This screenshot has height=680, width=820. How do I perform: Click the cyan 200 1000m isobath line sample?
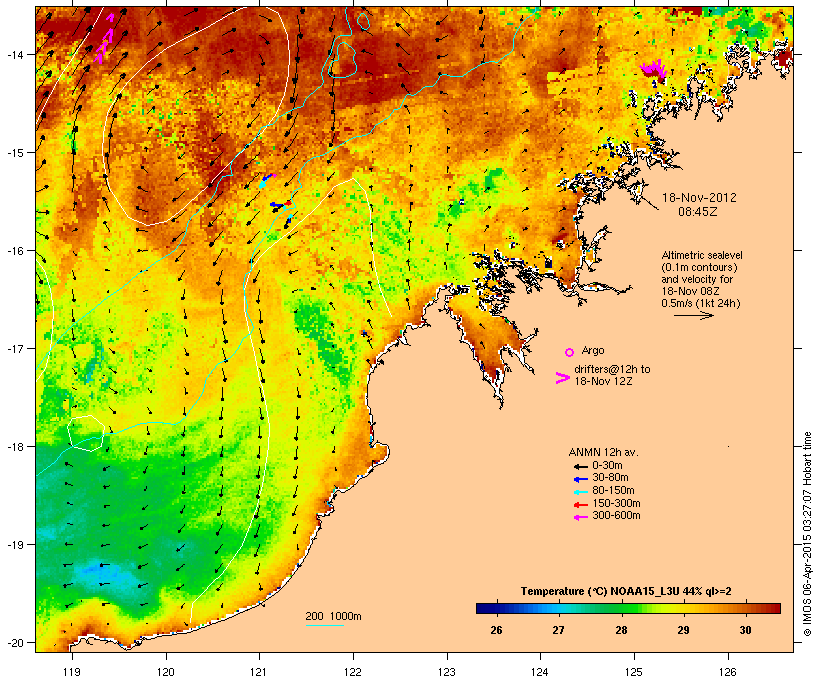324,626
